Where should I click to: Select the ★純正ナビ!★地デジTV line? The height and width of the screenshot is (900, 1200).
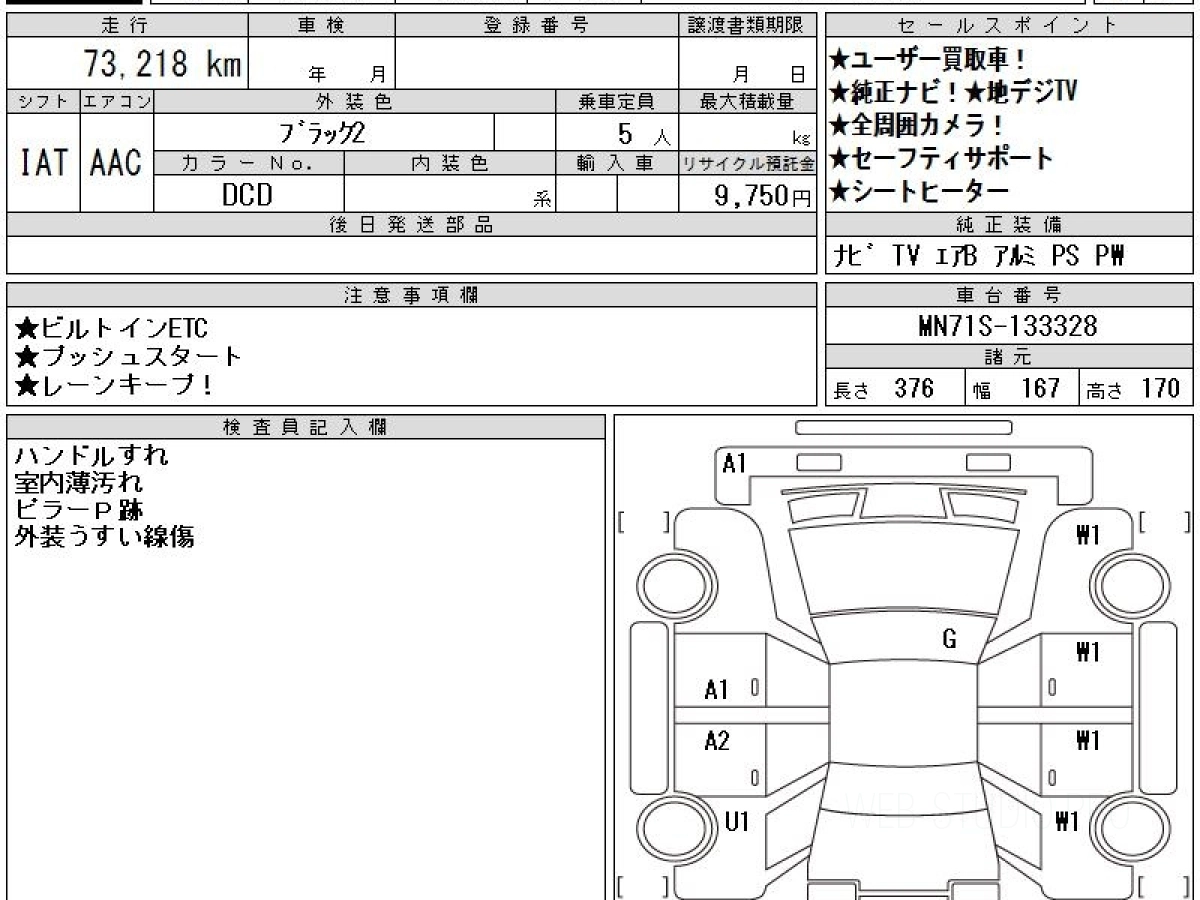[953, 92]
